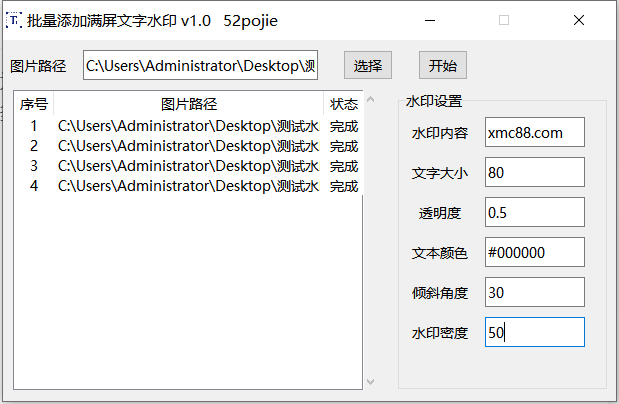This screenshot has width=619, height=404.
Task: Click the 序号 column header
Action: tap(34, 104)
